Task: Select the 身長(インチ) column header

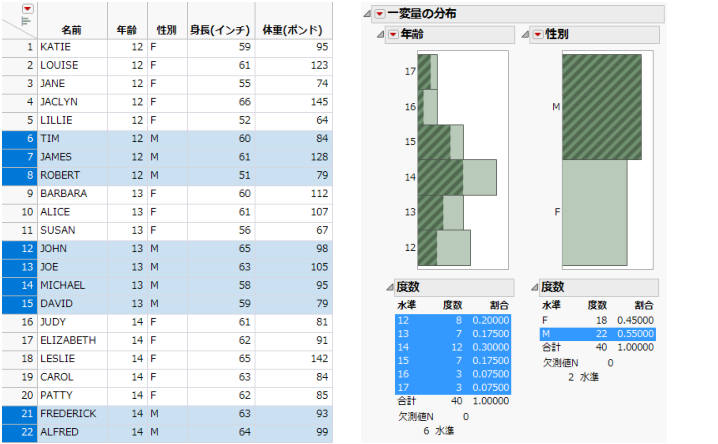Action: 221,30
